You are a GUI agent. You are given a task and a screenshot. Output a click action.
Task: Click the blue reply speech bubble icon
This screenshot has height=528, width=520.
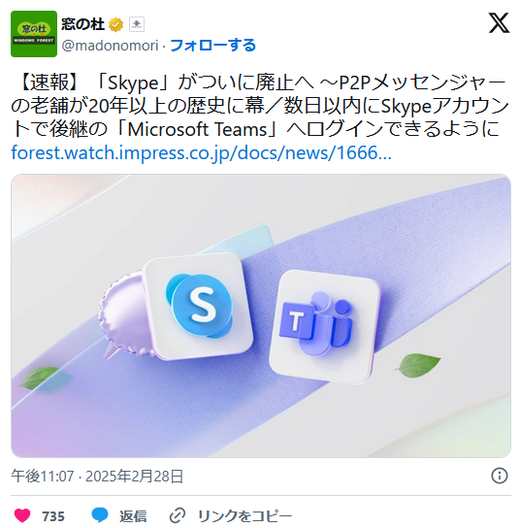click(100, 515)
